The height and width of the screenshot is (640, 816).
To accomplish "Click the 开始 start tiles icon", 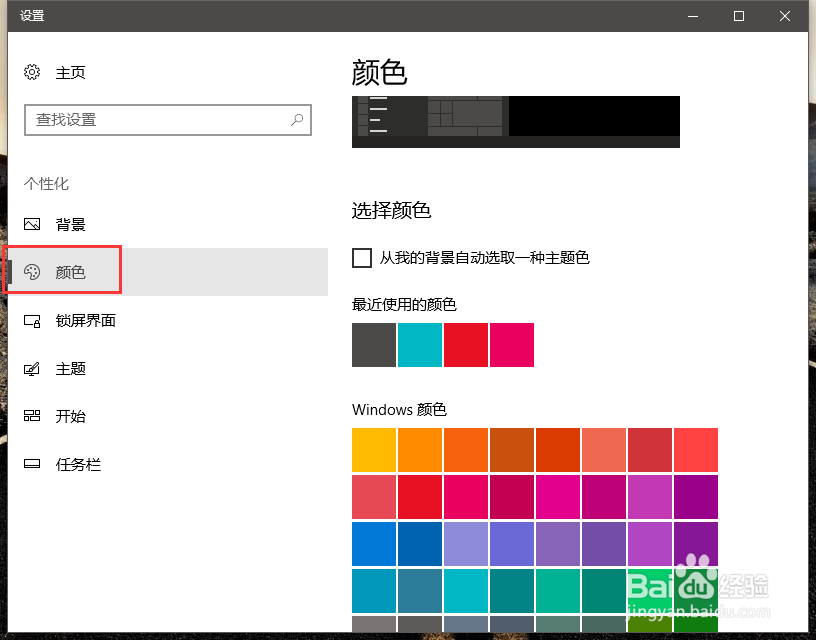I will 32,416.
